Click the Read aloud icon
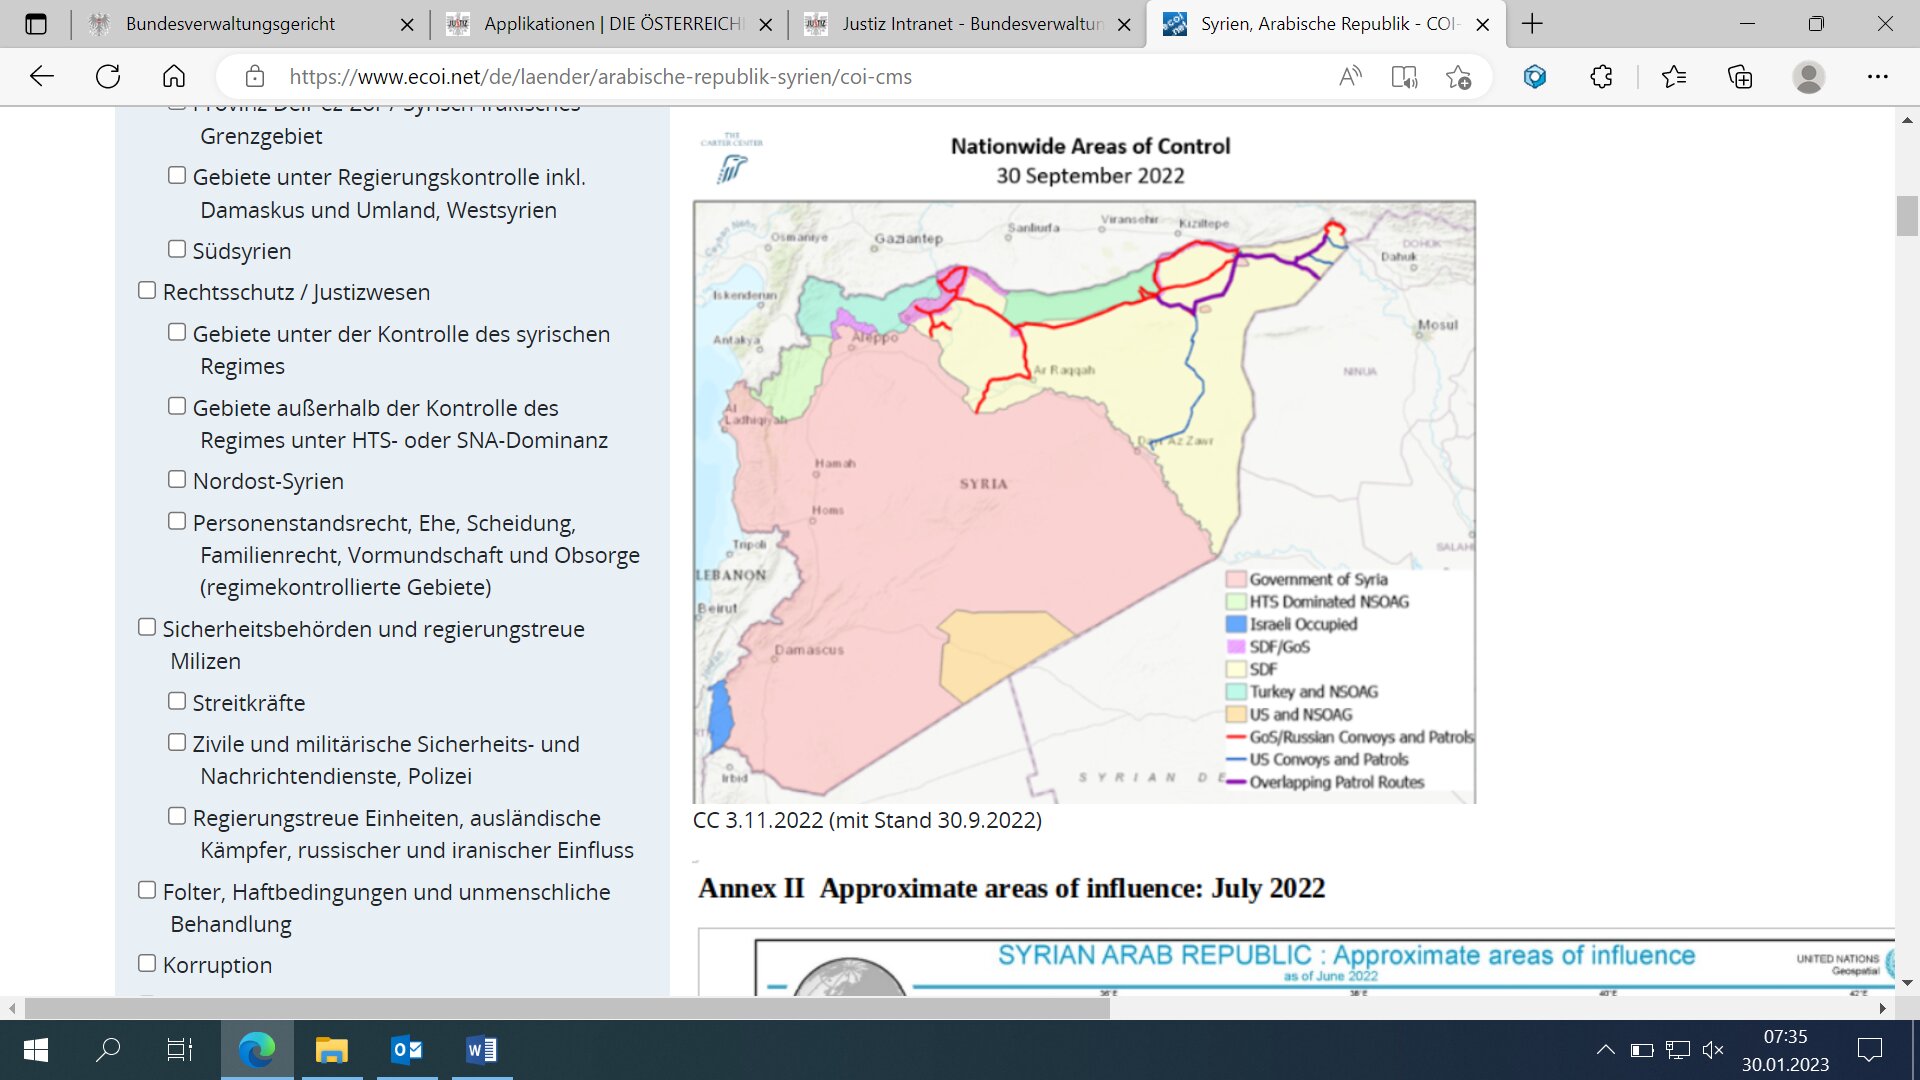 (1350, 76)
